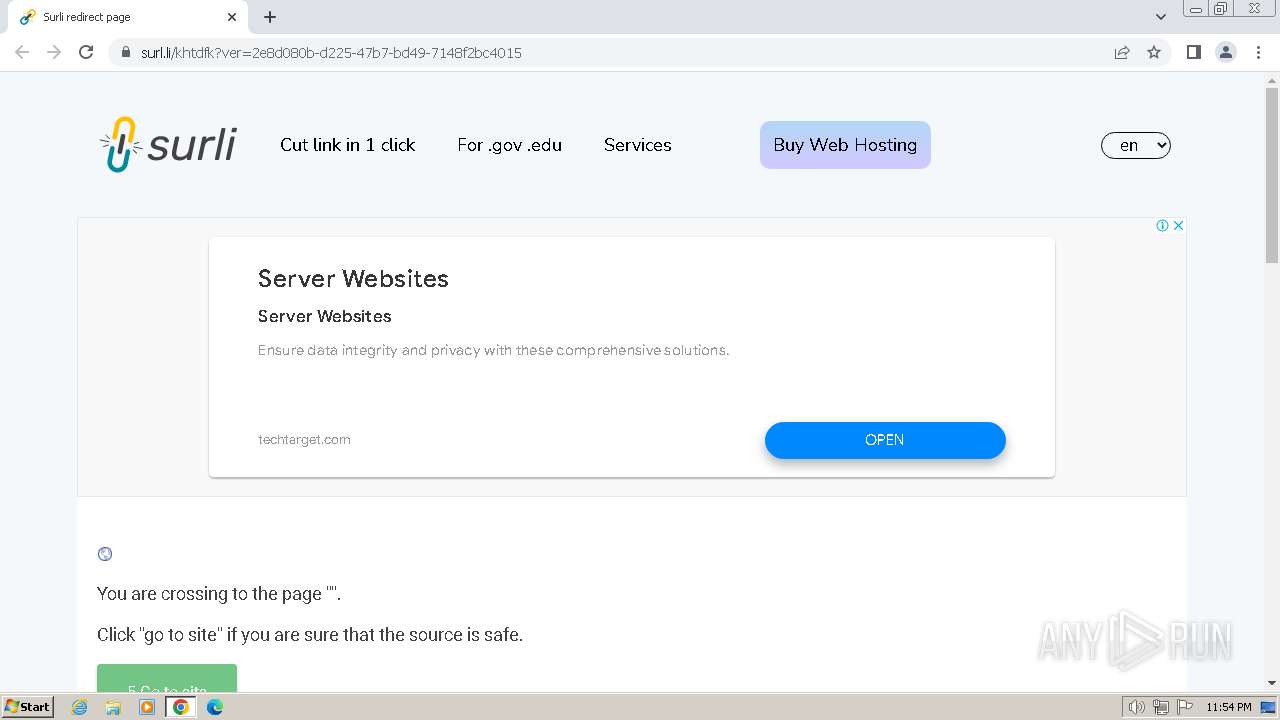Click the small globe icon above message
The image size is (1280, 720).
[105, 554]
